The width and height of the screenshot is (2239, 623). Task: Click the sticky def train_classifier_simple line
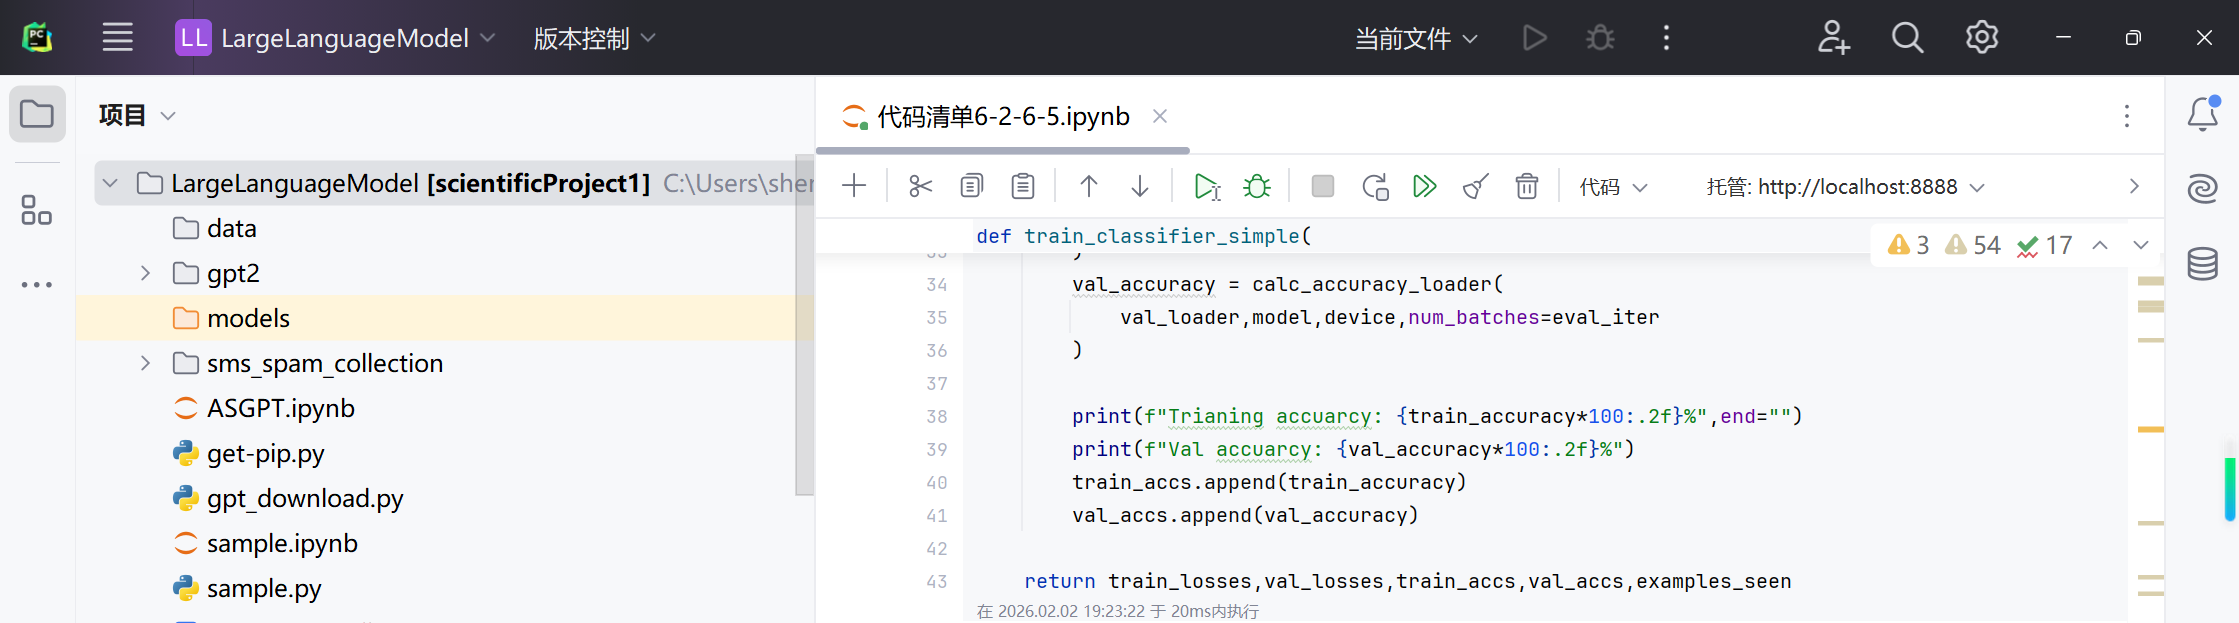coord(1143,236)
